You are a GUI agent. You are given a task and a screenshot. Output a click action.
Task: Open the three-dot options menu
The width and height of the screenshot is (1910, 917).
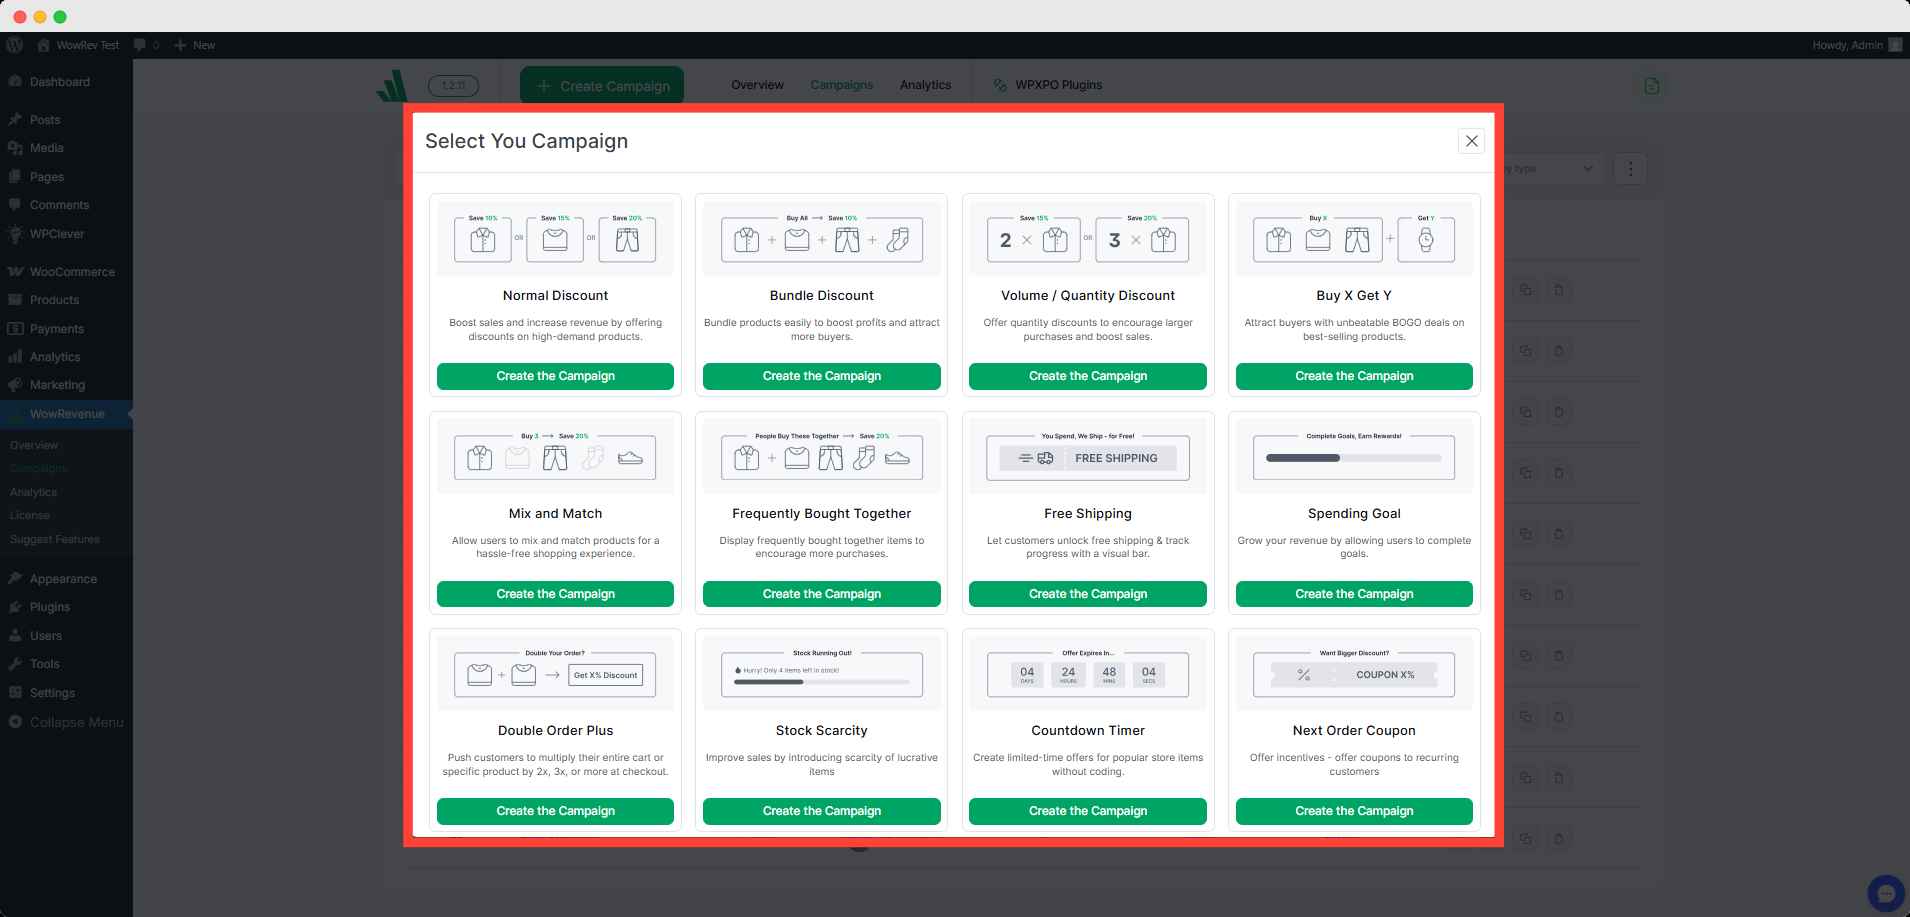(1630, 169)
